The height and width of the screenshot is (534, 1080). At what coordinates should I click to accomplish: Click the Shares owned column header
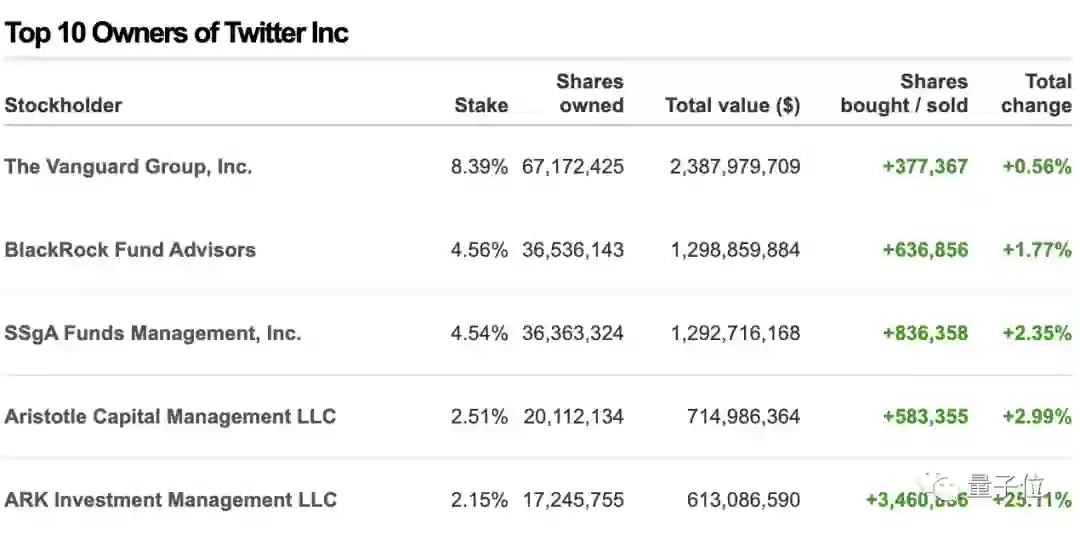pyautogui.click(x=590, y=94)
